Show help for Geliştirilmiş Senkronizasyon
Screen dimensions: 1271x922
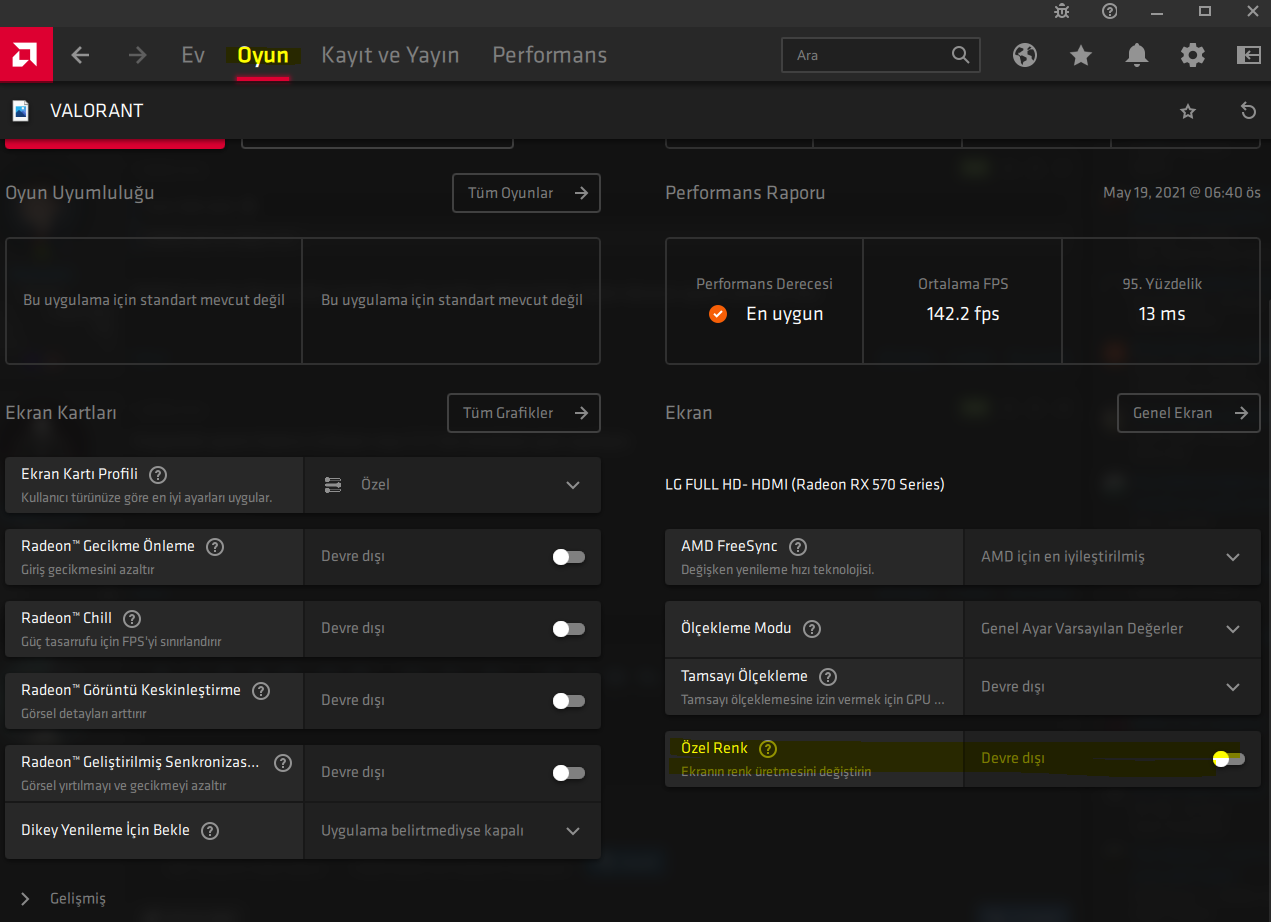point(283,763)
